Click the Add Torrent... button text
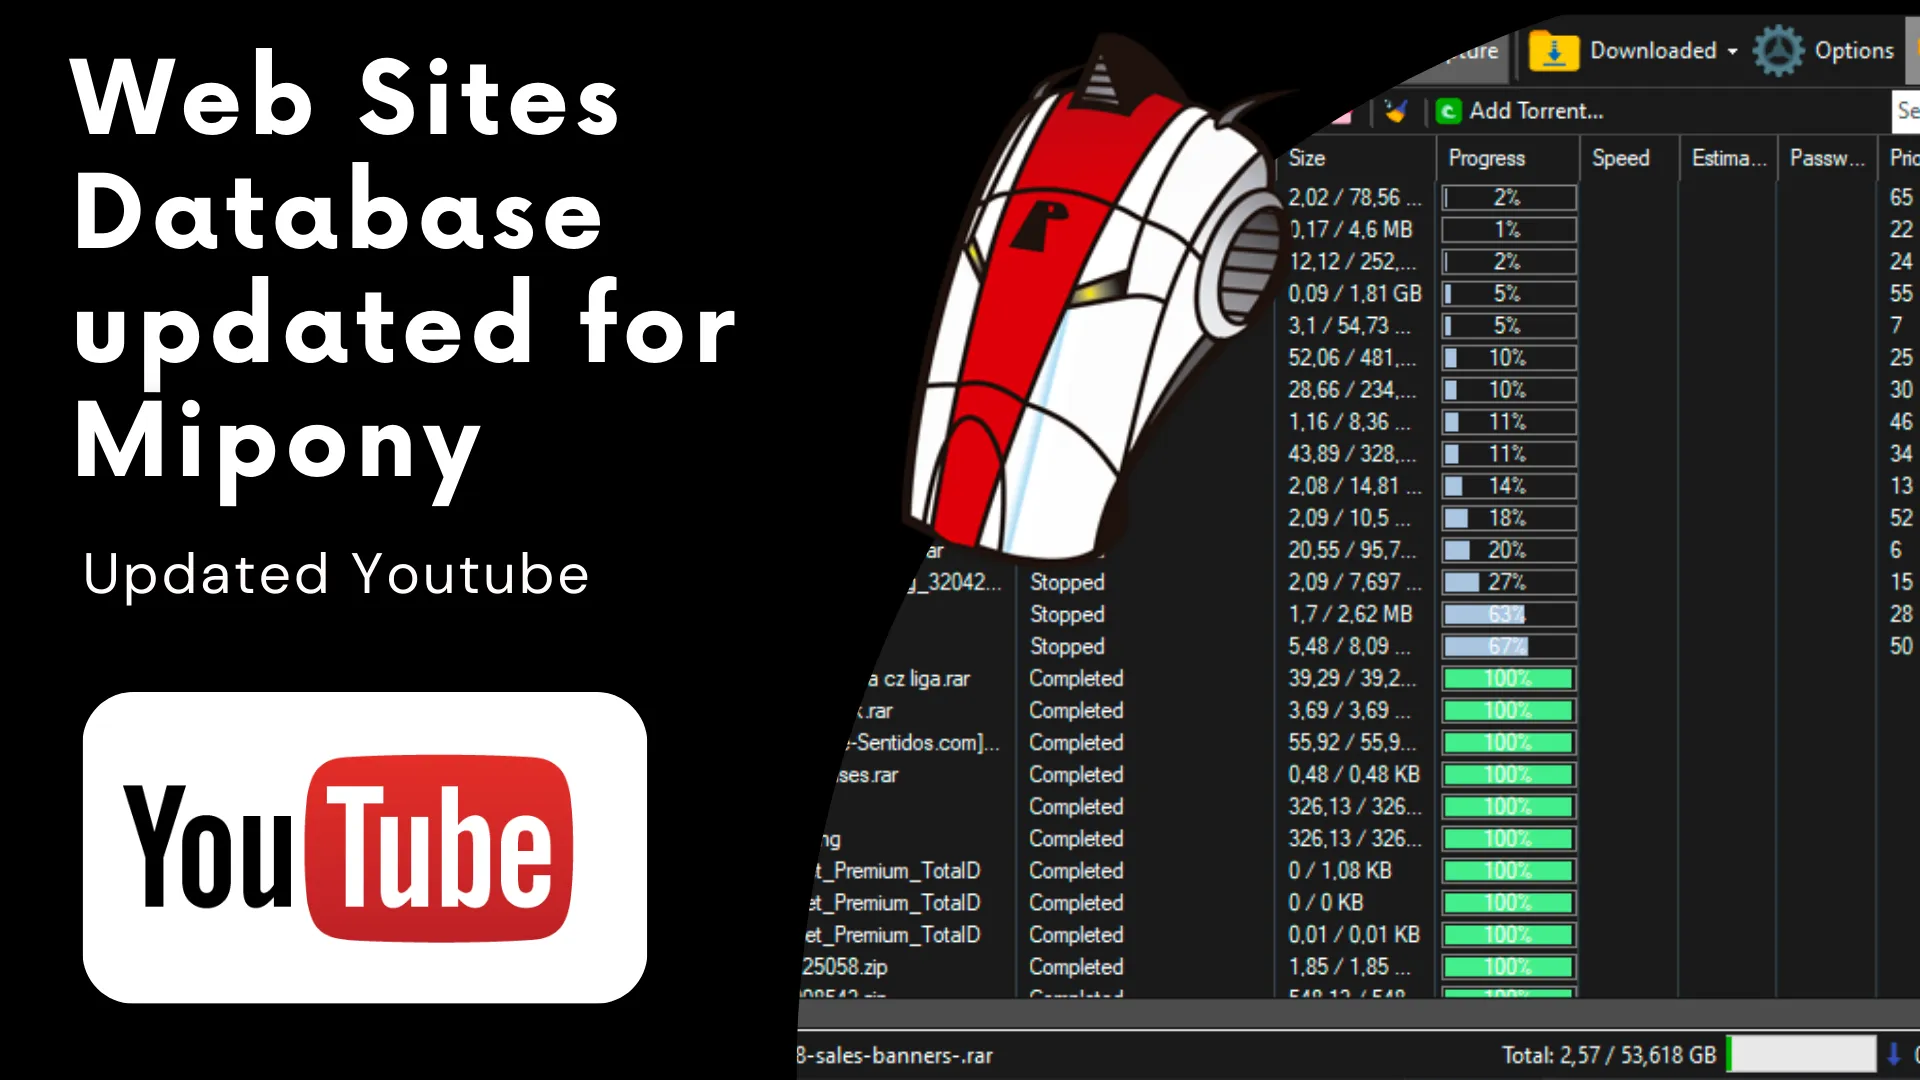The height and width of the screenshot is (1080, 1920). (1536, 111)
